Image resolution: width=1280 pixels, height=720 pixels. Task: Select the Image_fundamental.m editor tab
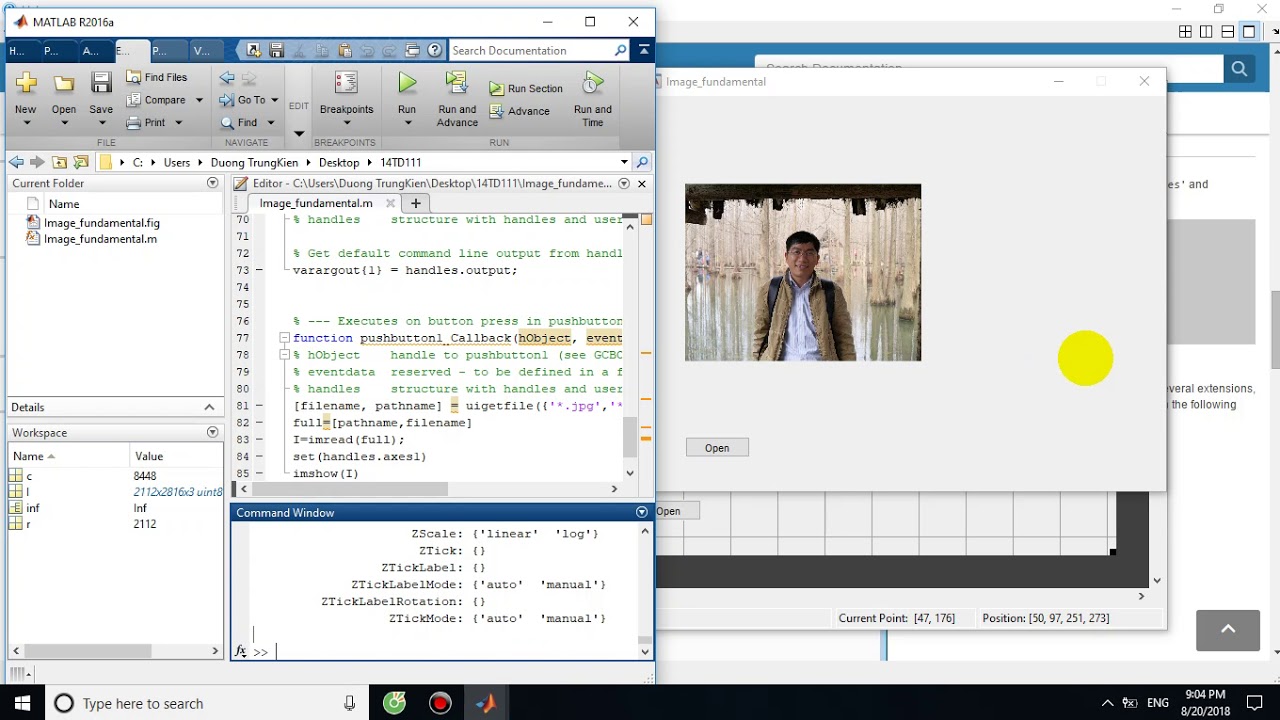point(316,203)
